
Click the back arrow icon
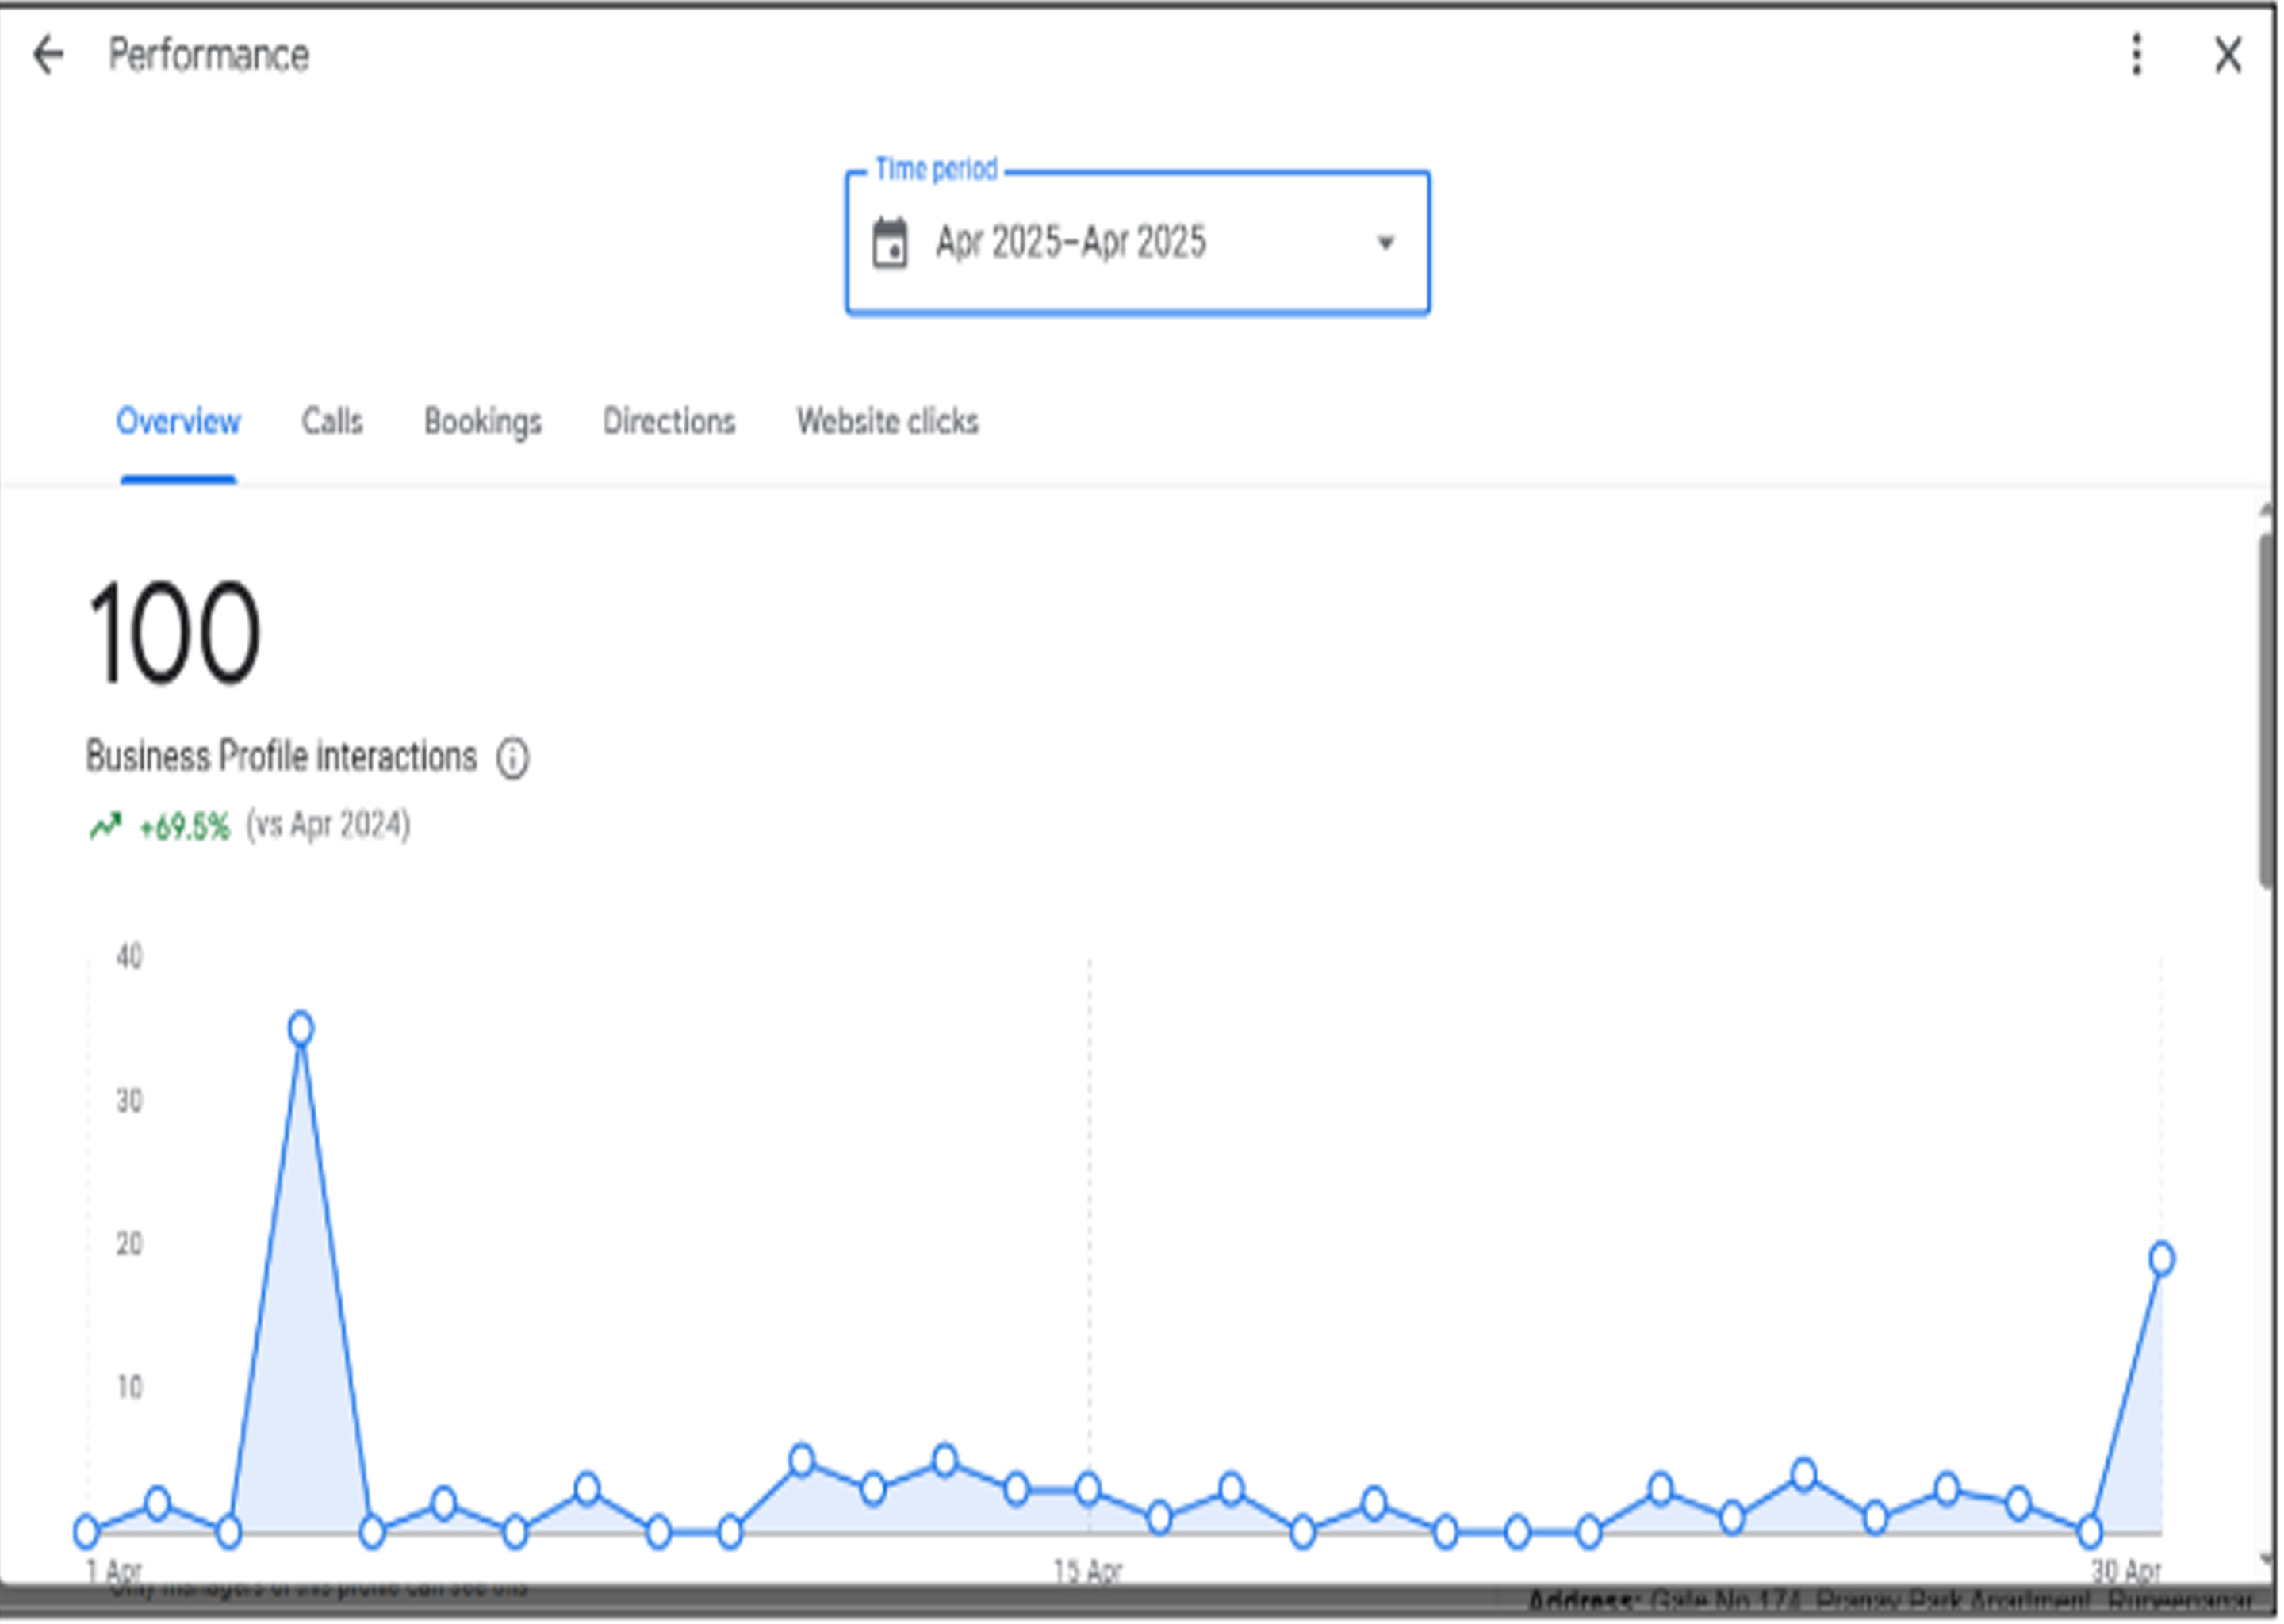pyautogui.click(x=48, y=55)
